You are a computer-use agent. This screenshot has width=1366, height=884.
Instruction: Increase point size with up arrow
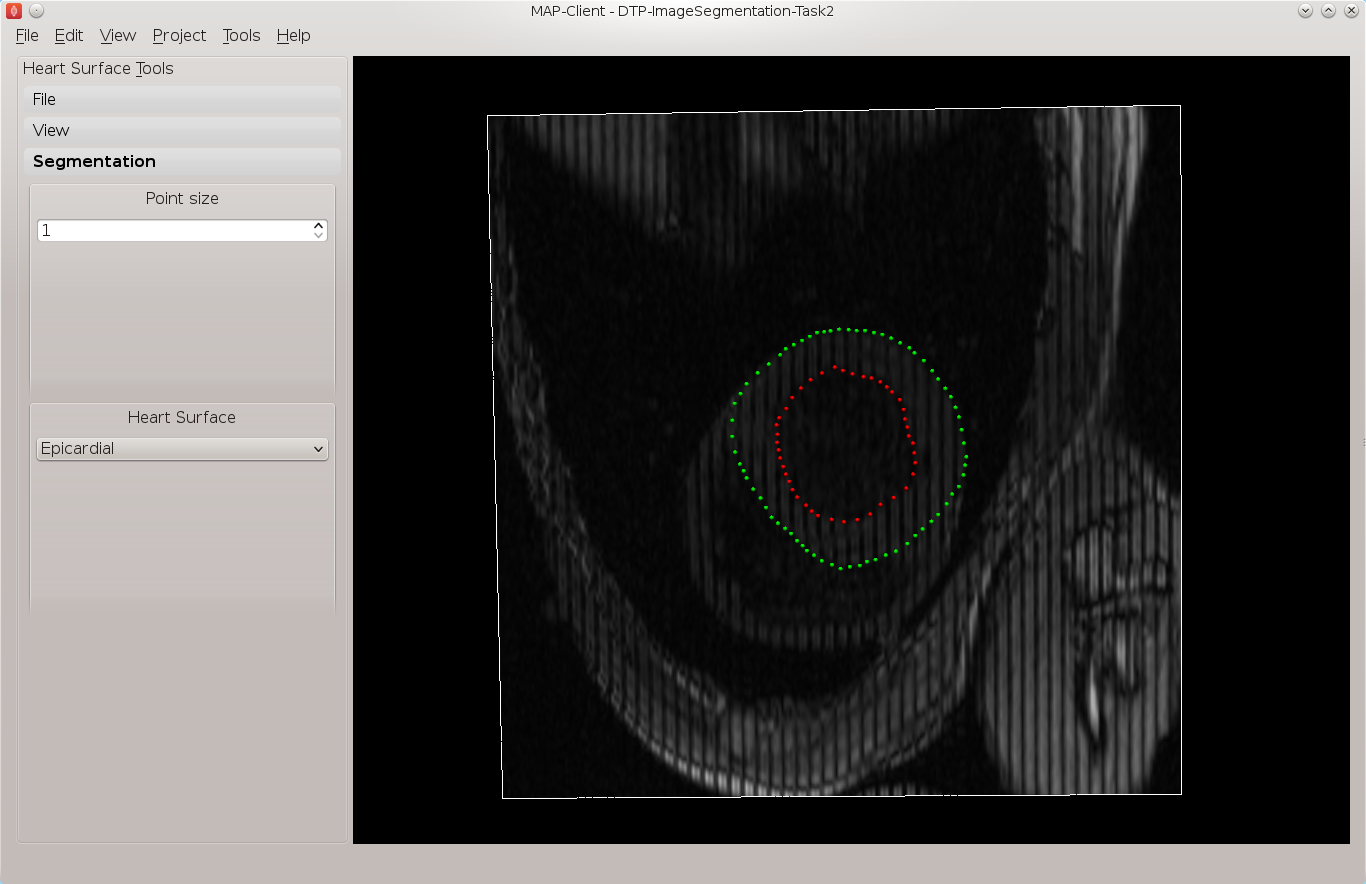pos(319,225)
